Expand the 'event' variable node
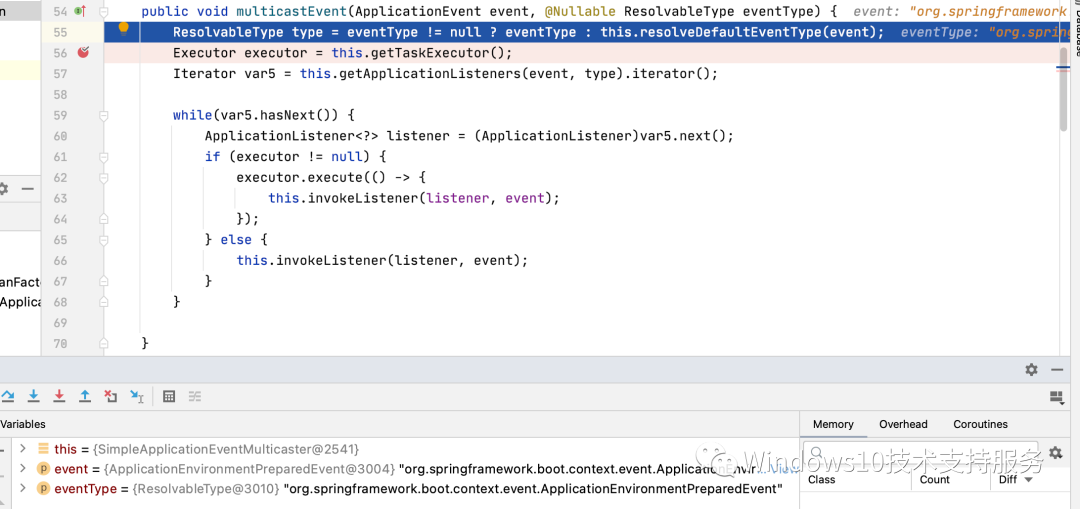The width and height of the screenshot is (1080, 509). tap(23, 469)
